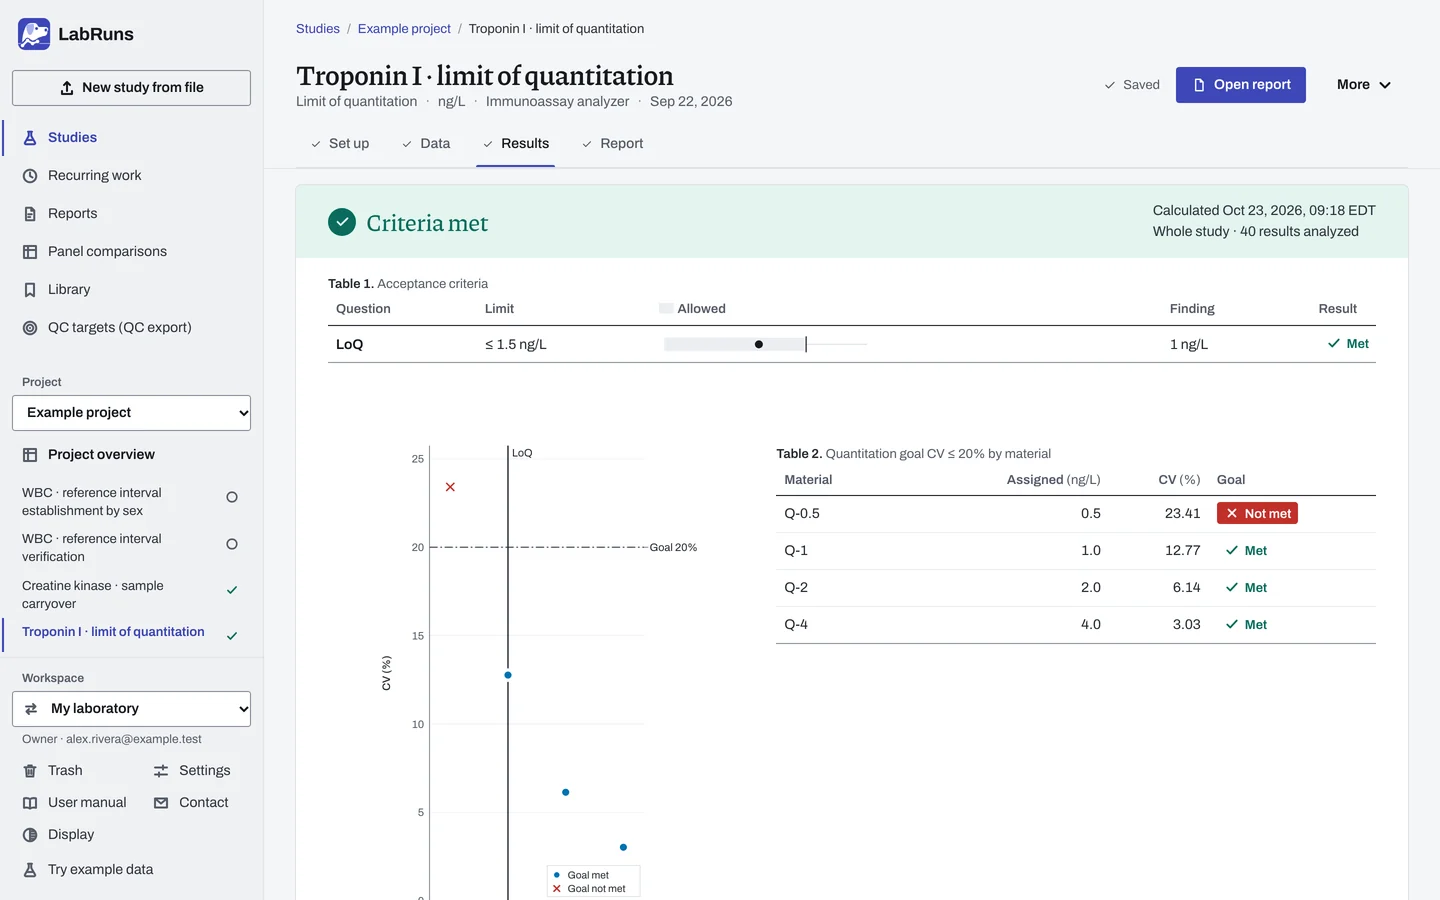The width and height of the screenshot is (1440, 900).
Task: Open Contact envelope icon
Action: tap(161, 803)
